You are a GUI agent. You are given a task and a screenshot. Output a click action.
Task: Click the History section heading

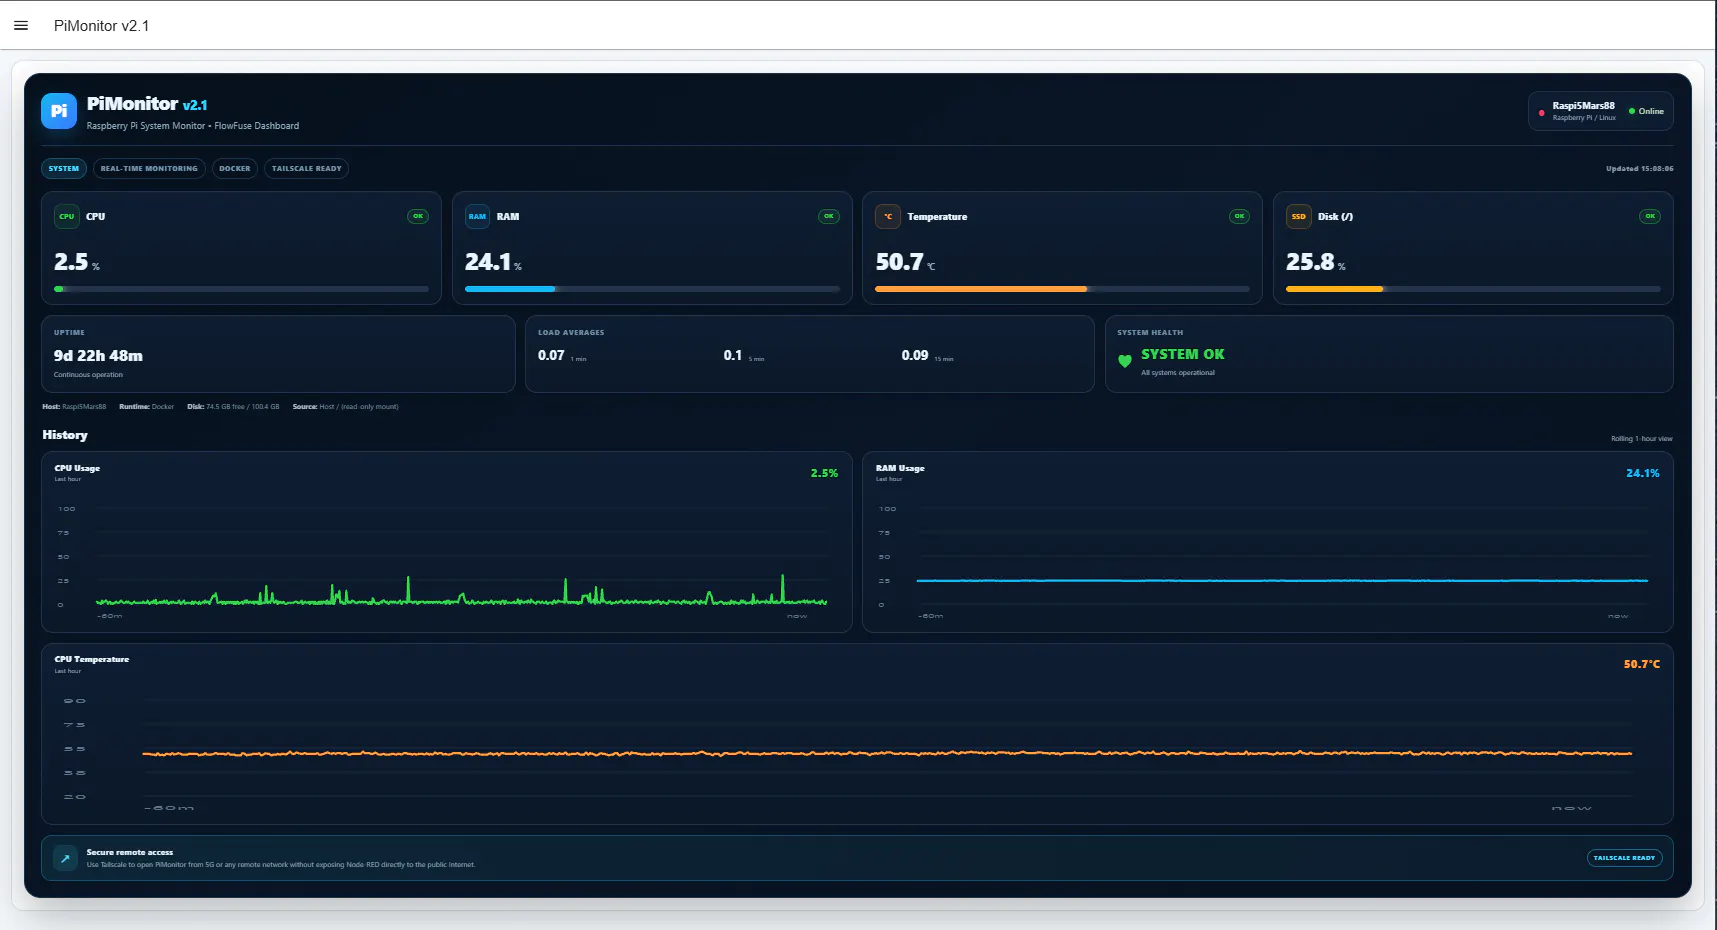[65, 435]
